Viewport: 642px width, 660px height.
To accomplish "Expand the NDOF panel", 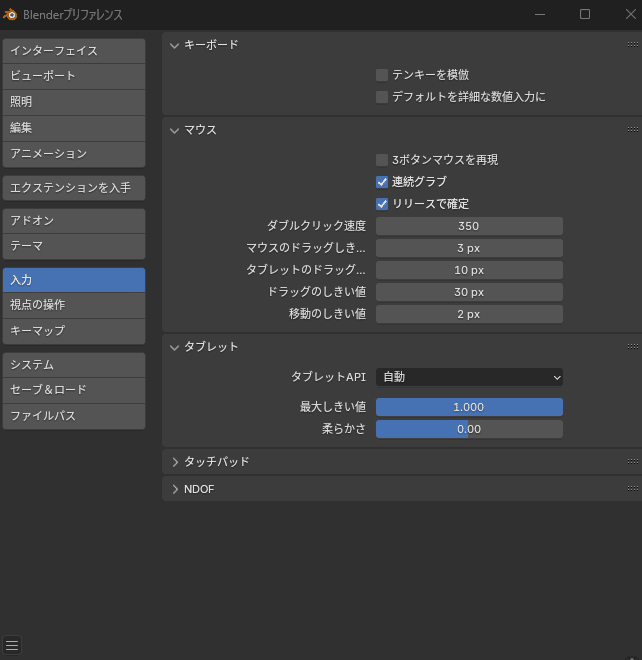I will pos(175,489).
